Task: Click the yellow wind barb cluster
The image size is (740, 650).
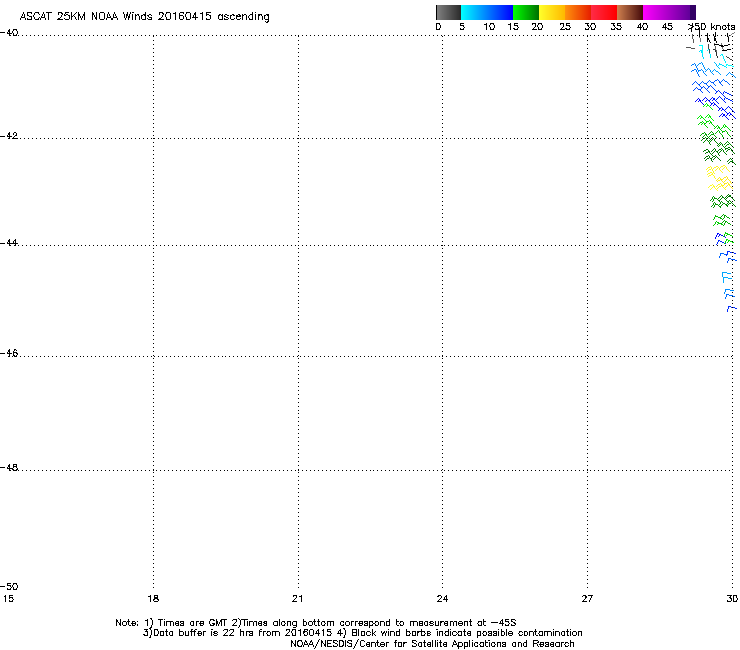Action: pyautogui.click(x=719, y=178)
